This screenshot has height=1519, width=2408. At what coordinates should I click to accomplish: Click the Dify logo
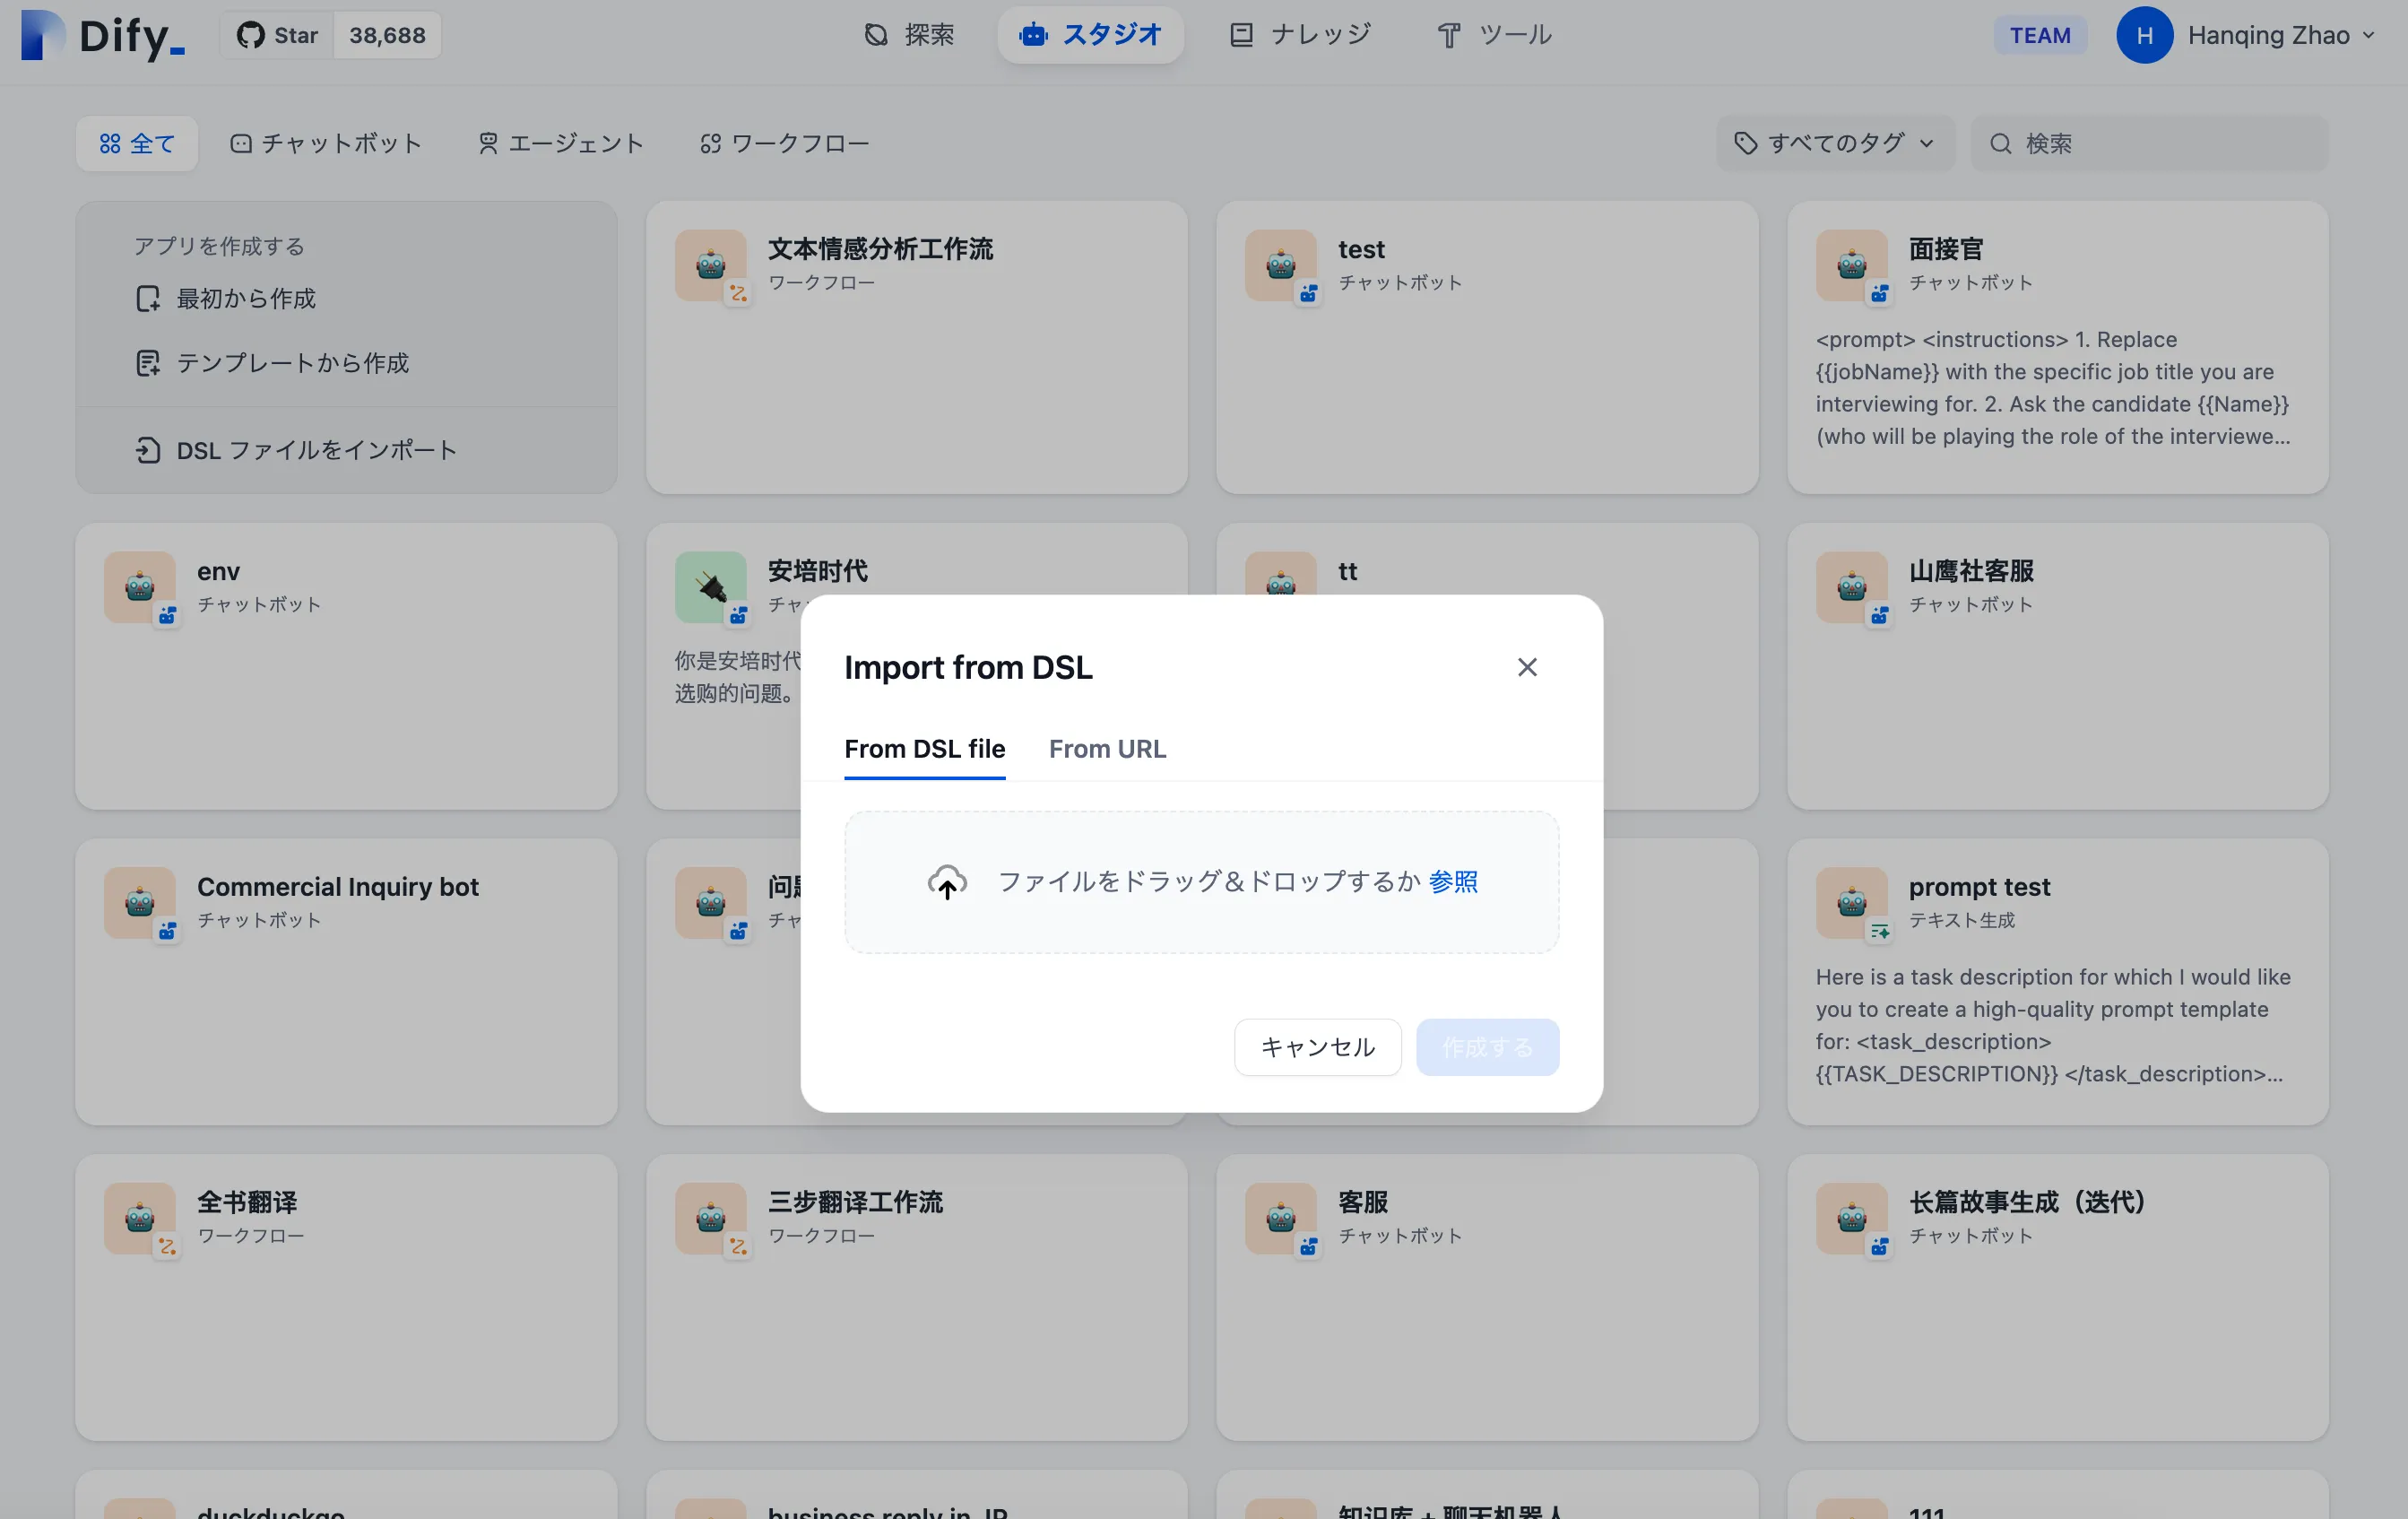[x=103, y=36]
